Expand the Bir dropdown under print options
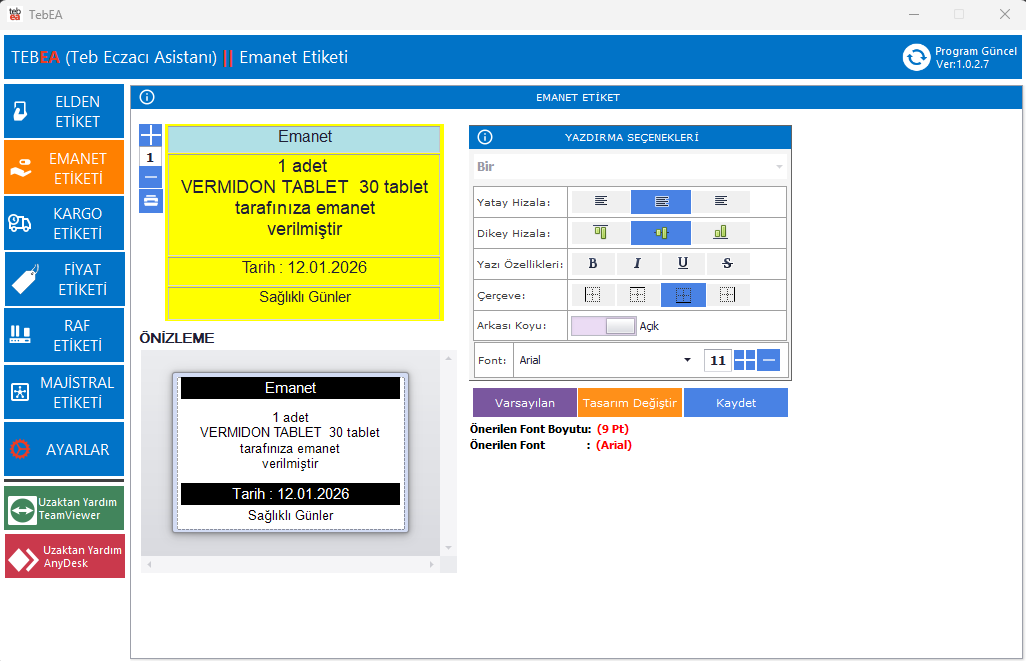Screen dimensions: 1026x661 click(629, 166)
